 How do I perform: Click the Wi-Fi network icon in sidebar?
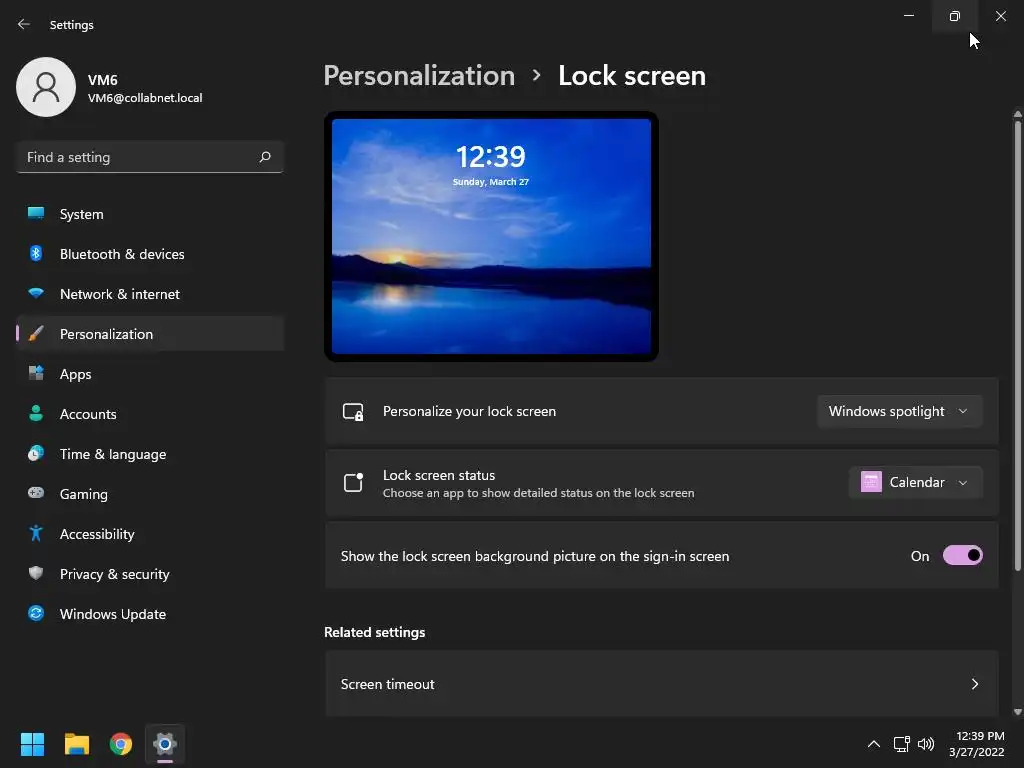[x=36, y=293]
